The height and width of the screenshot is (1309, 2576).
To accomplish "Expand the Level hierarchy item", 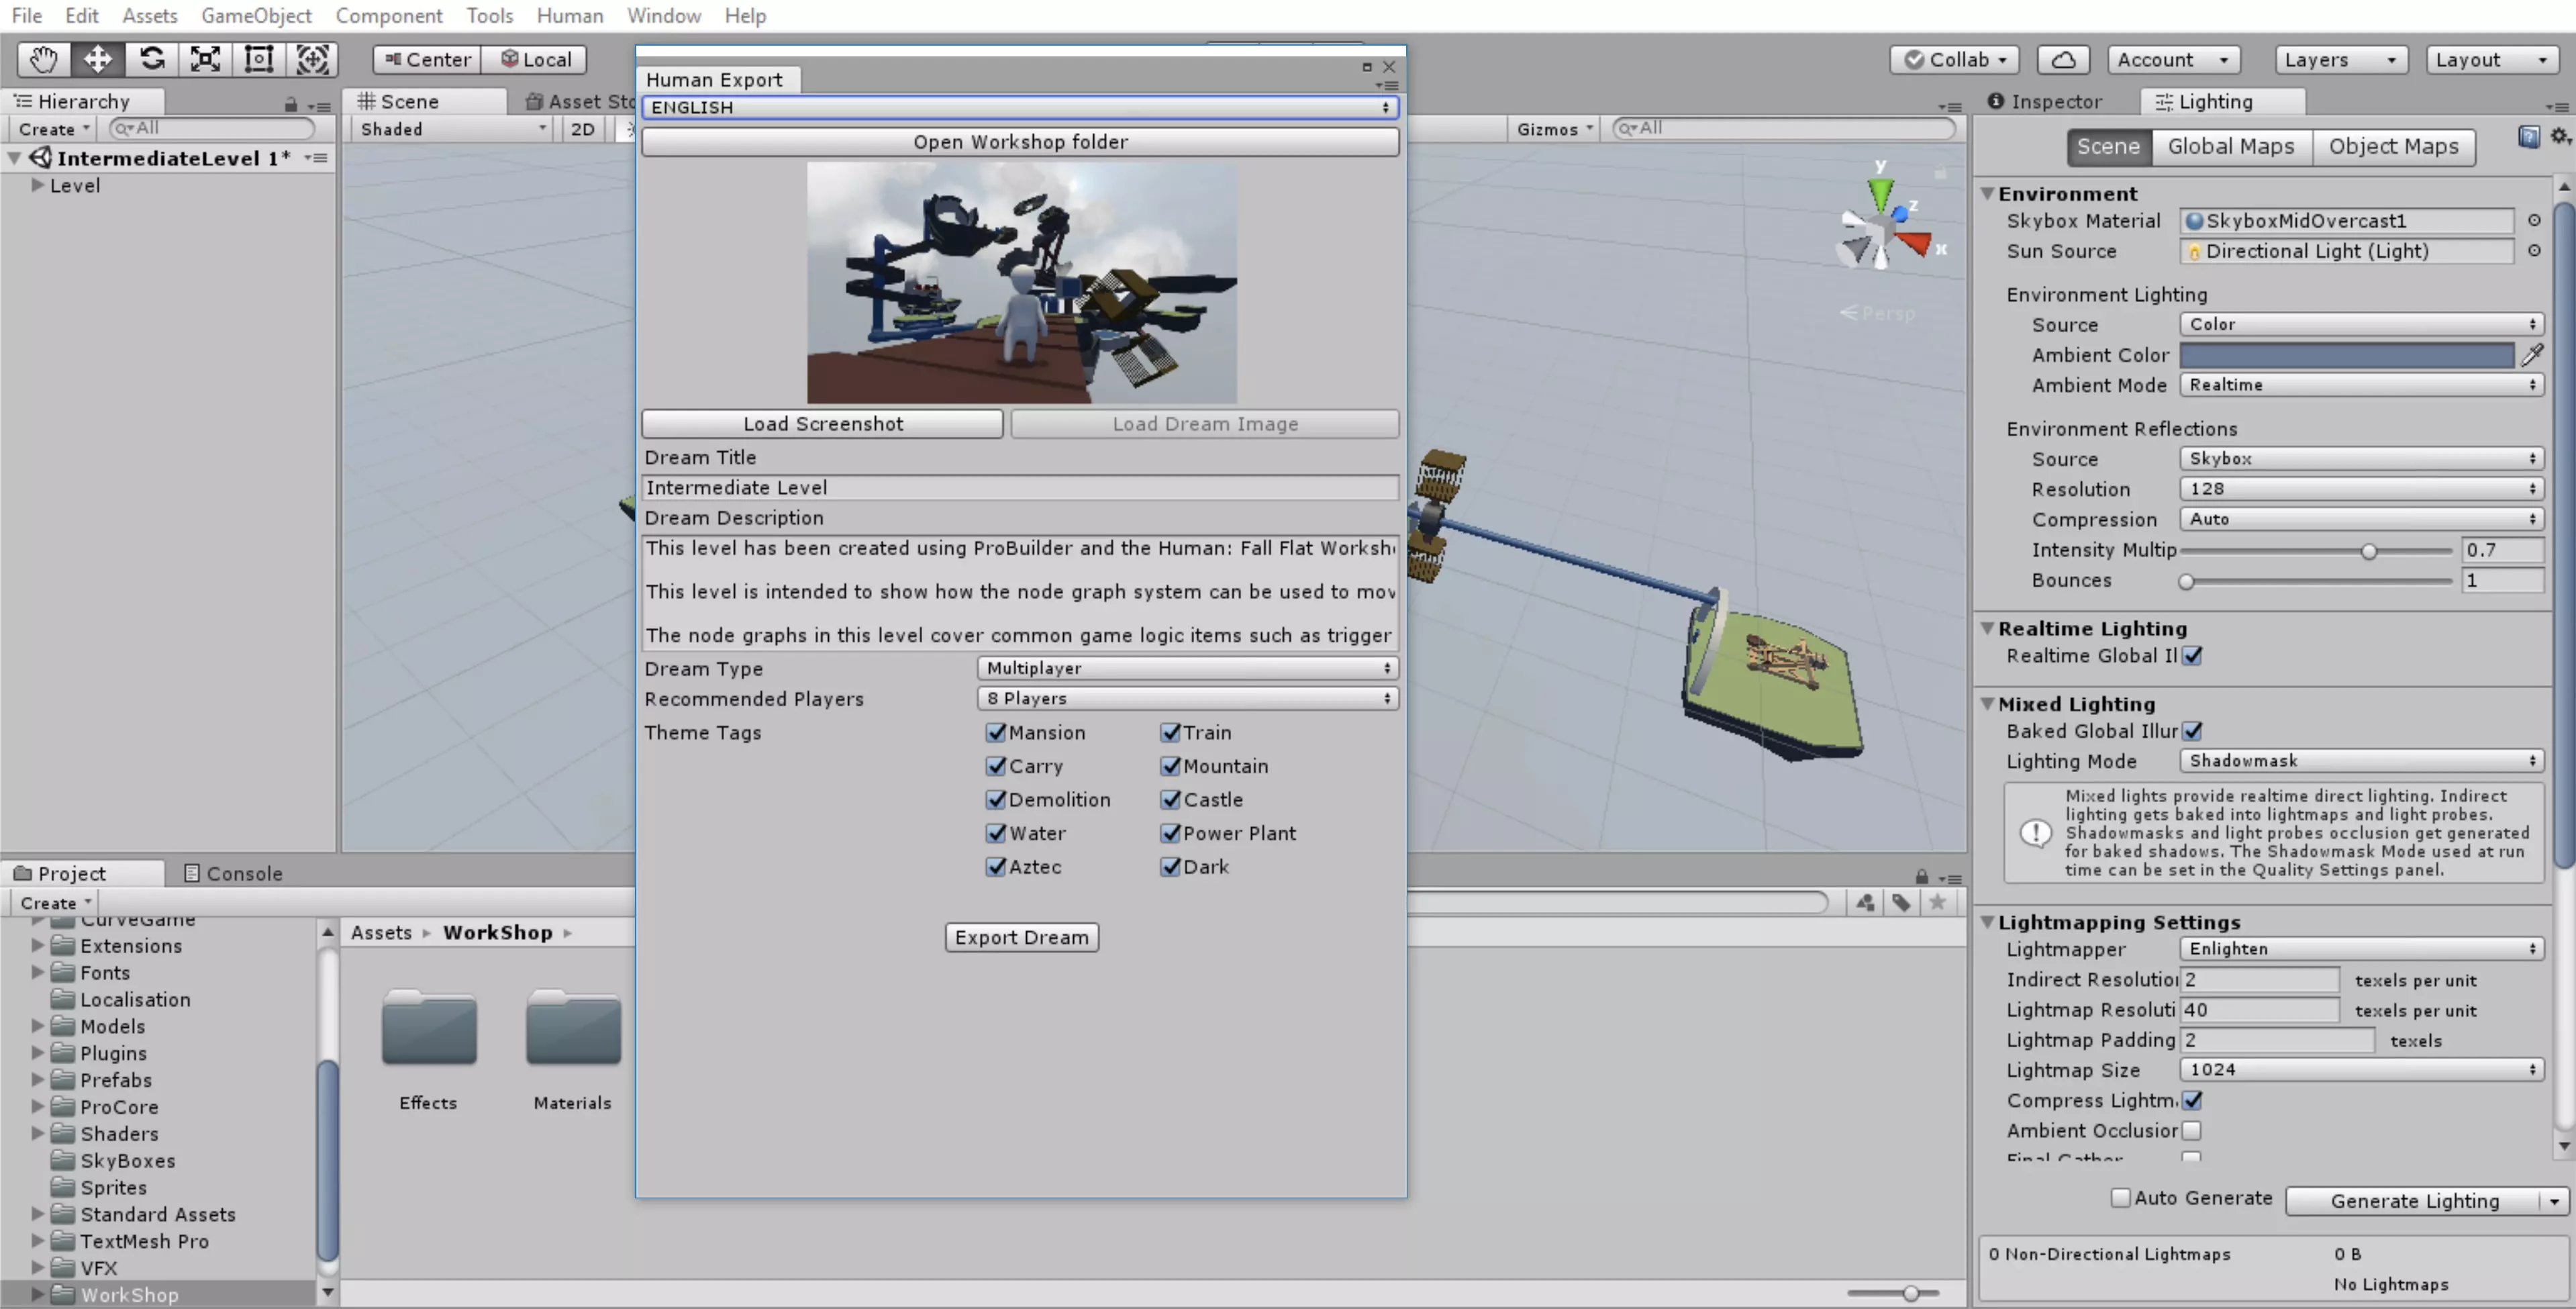I will [x=38, y=185].
